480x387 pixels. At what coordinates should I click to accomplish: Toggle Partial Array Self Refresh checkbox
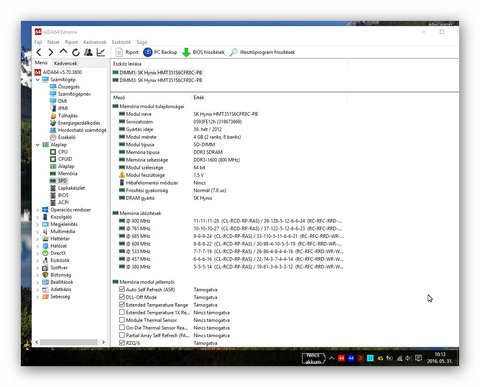click(122, 335)
